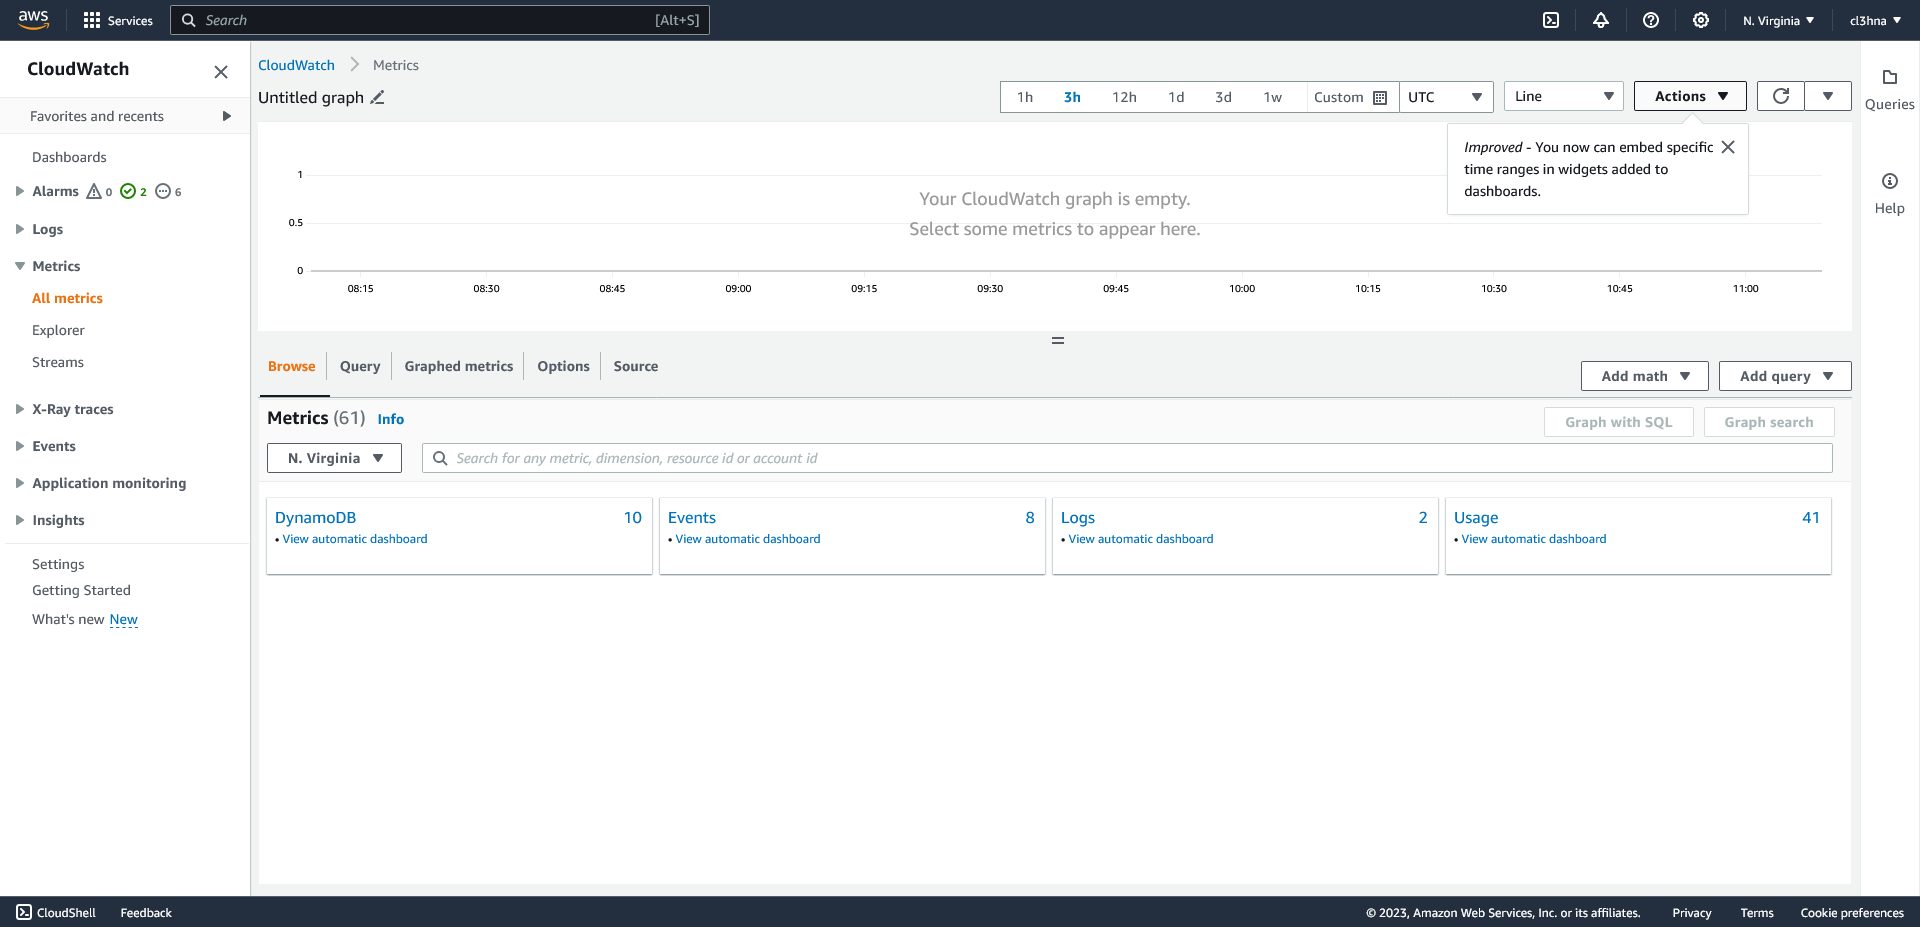Open the refresh interval options dropdown arrow
The width and height of the screenshot is (1920, 927).
[1828, 96]
